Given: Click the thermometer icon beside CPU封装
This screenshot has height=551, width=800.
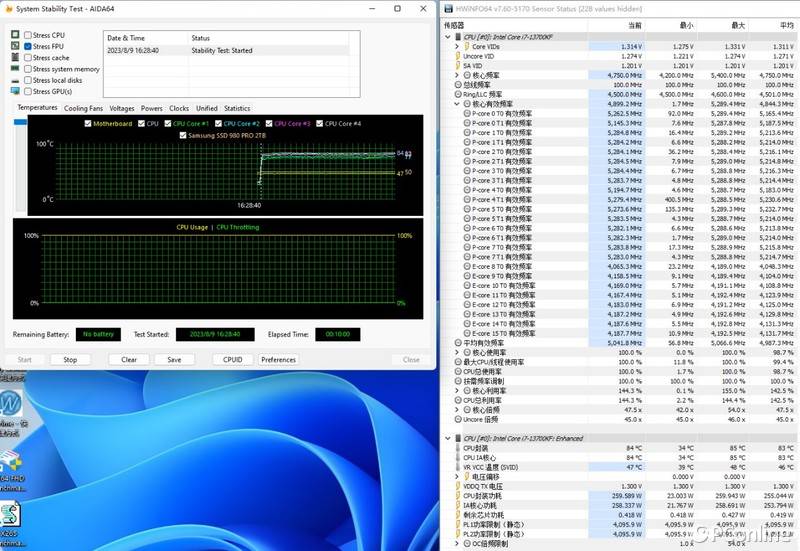Looking at the screenshot, I should pyautogui.click(x=458, y=448).
